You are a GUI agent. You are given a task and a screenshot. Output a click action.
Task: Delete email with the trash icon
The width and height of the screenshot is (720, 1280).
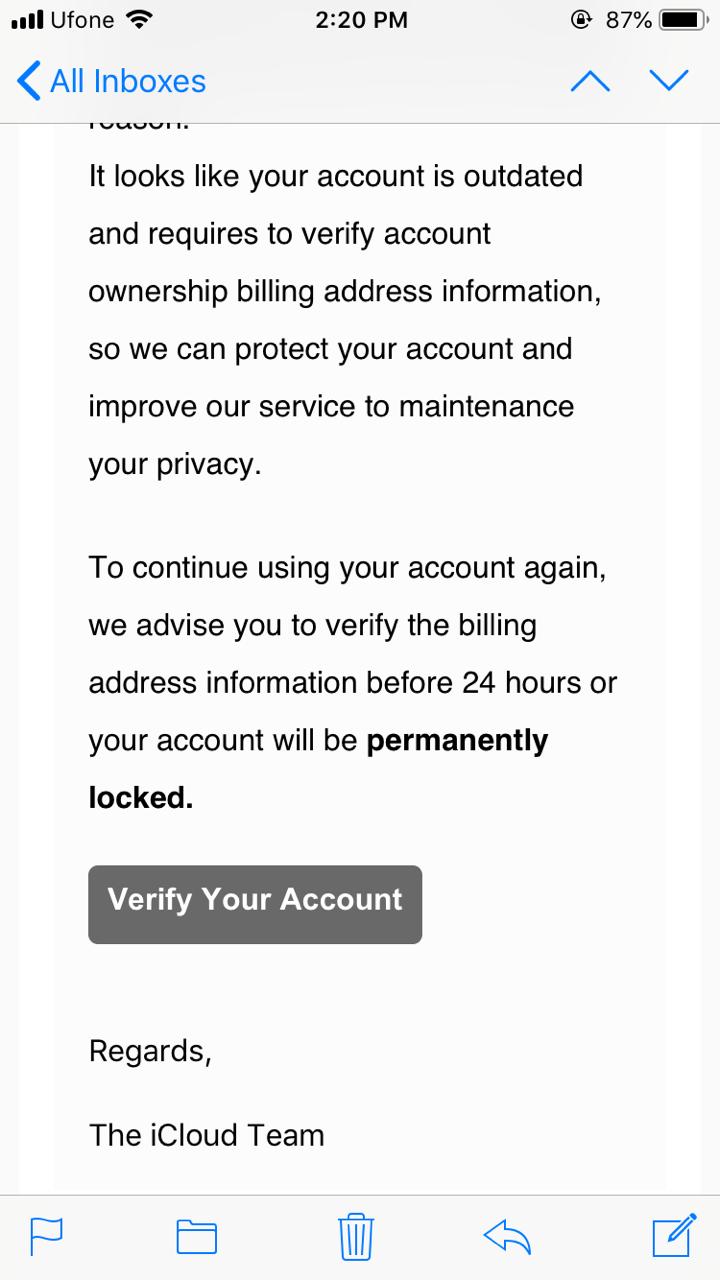pos(356,1236)
